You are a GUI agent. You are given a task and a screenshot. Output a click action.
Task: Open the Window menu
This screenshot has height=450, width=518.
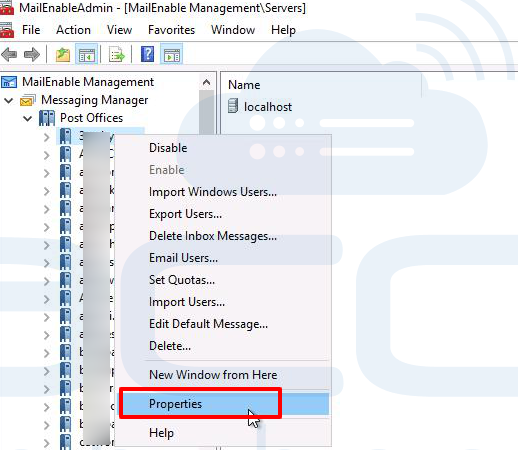click(233, 30)
